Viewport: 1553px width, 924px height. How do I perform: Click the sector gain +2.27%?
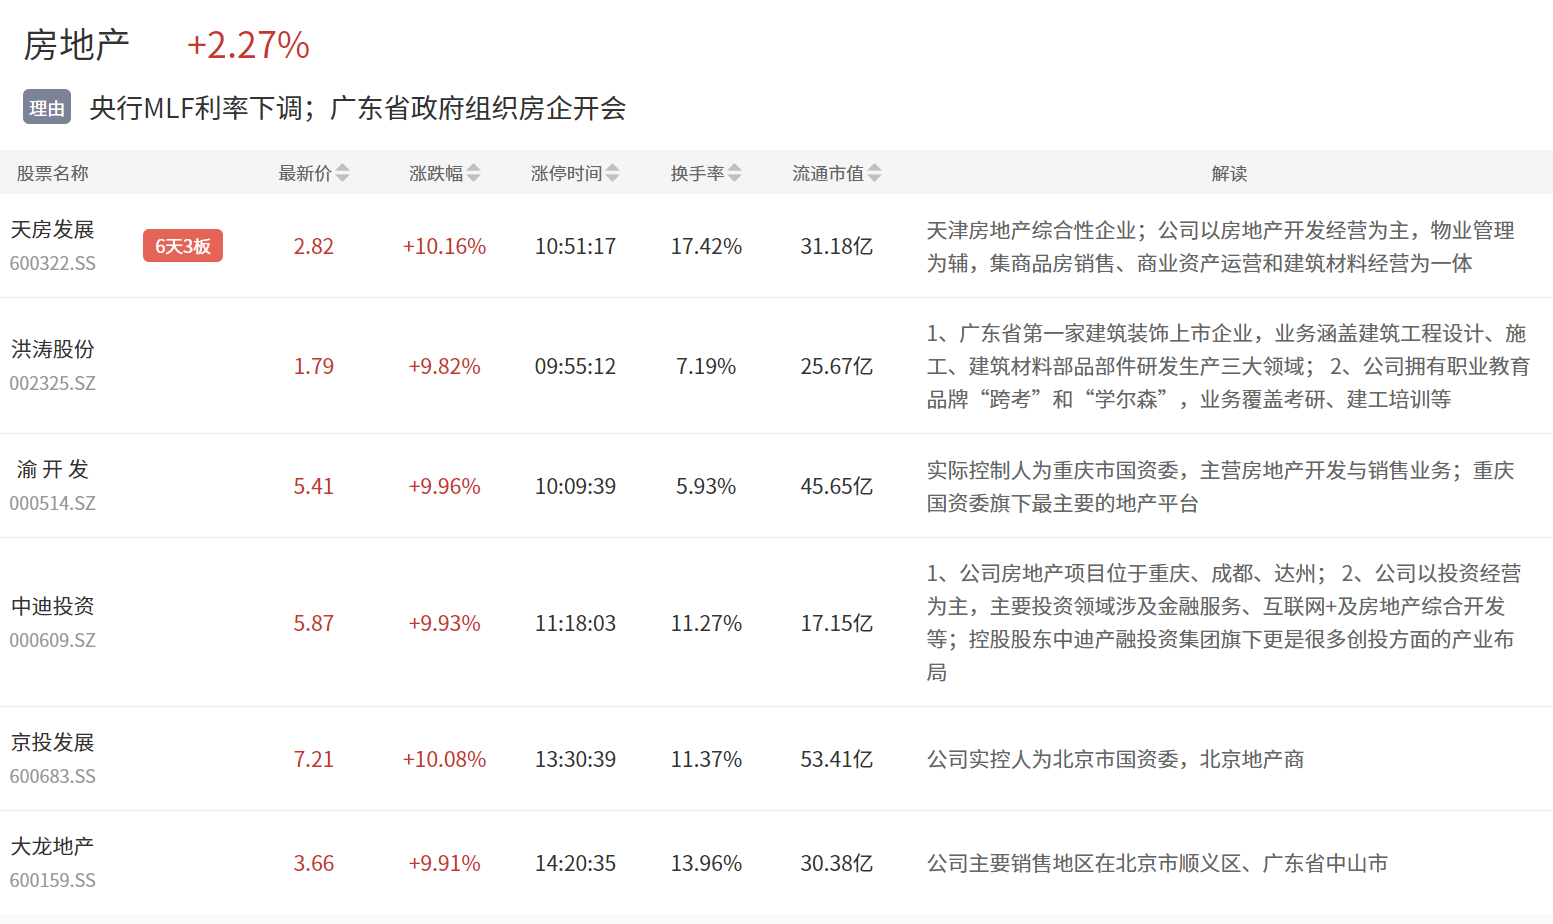coord(248,45)
